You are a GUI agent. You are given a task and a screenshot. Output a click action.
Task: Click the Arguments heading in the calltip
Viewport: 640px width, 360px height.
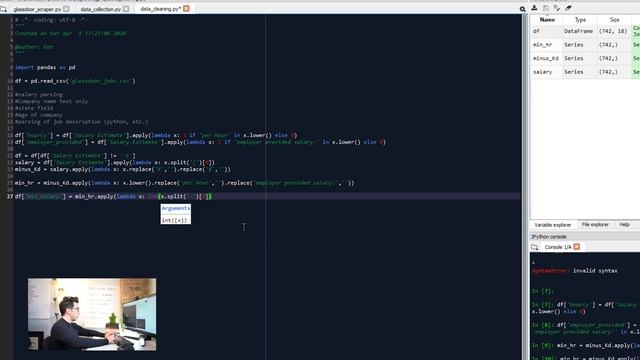176,208
